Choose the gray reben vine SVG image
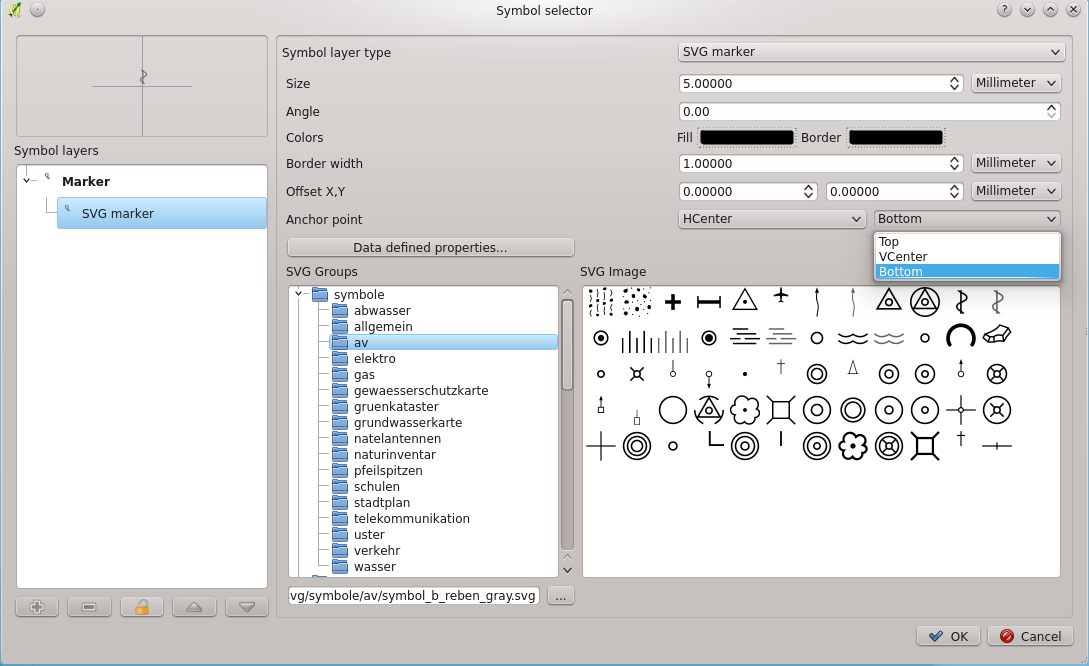The width and height of the screenshot is (1089, 666). coord(997,302)
